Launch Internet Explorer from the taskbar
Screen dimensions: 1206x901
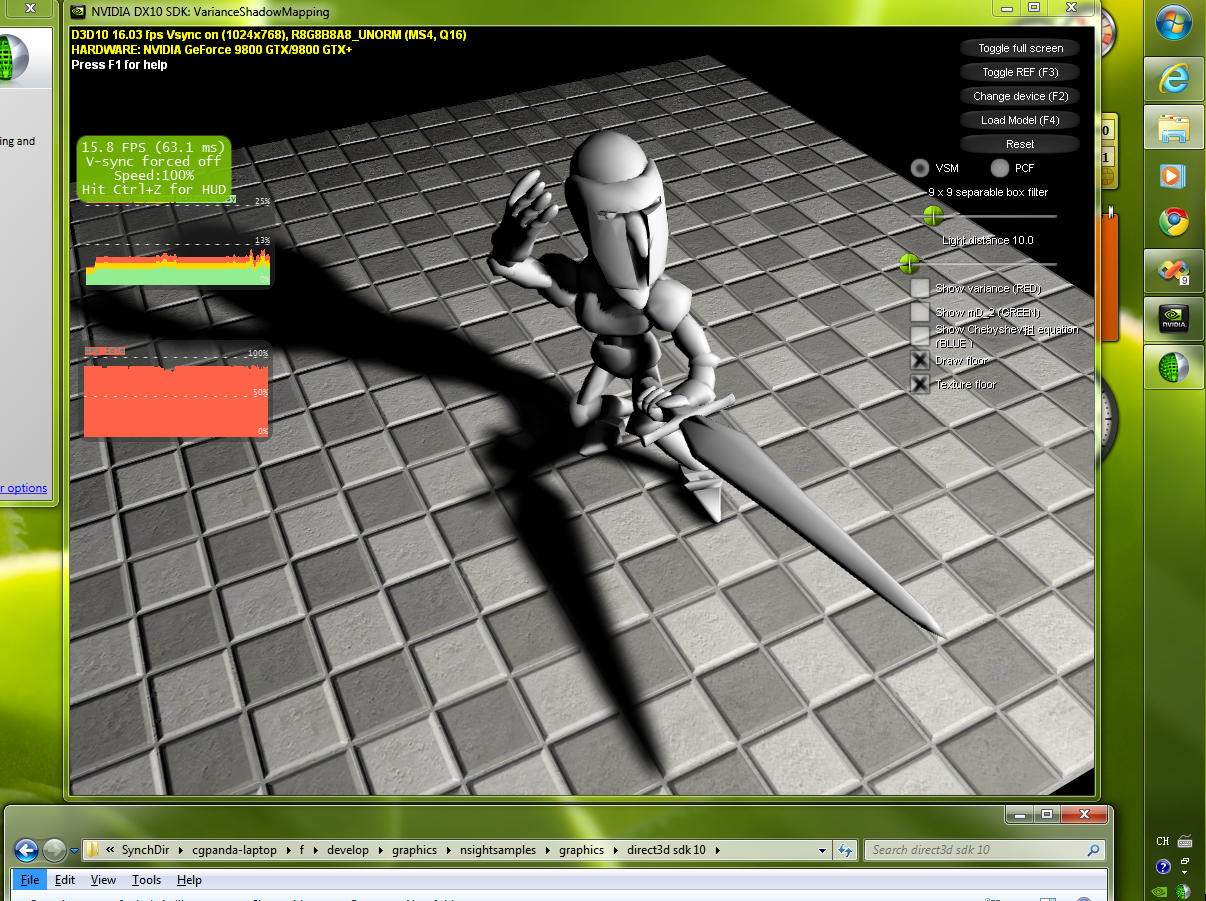[x=1173, y=77]
